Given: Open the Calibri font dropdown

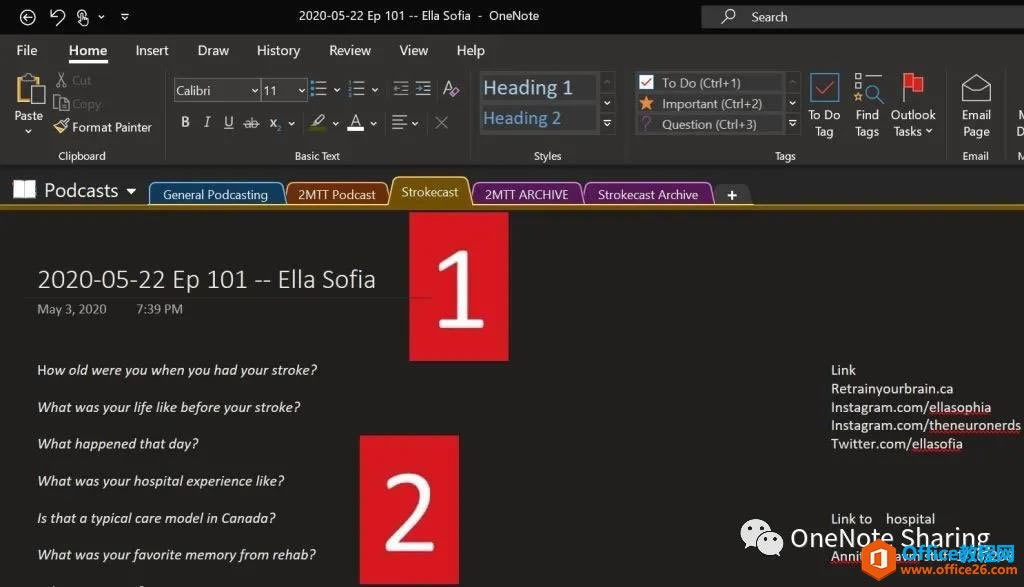Looking at the screenshot, I should [x=255, y=90].
